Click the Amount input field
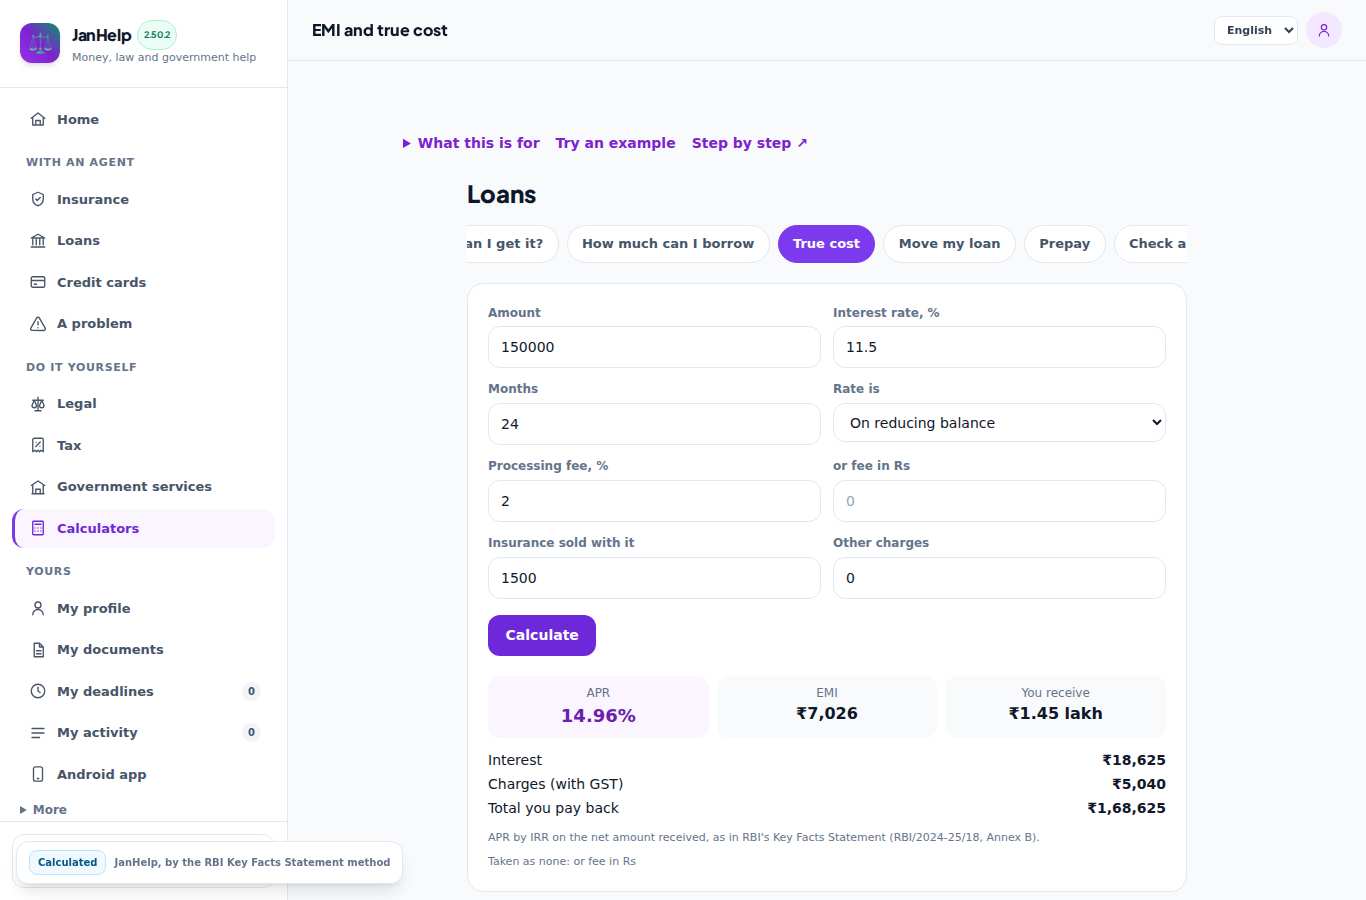 click(x=654, y=347)
